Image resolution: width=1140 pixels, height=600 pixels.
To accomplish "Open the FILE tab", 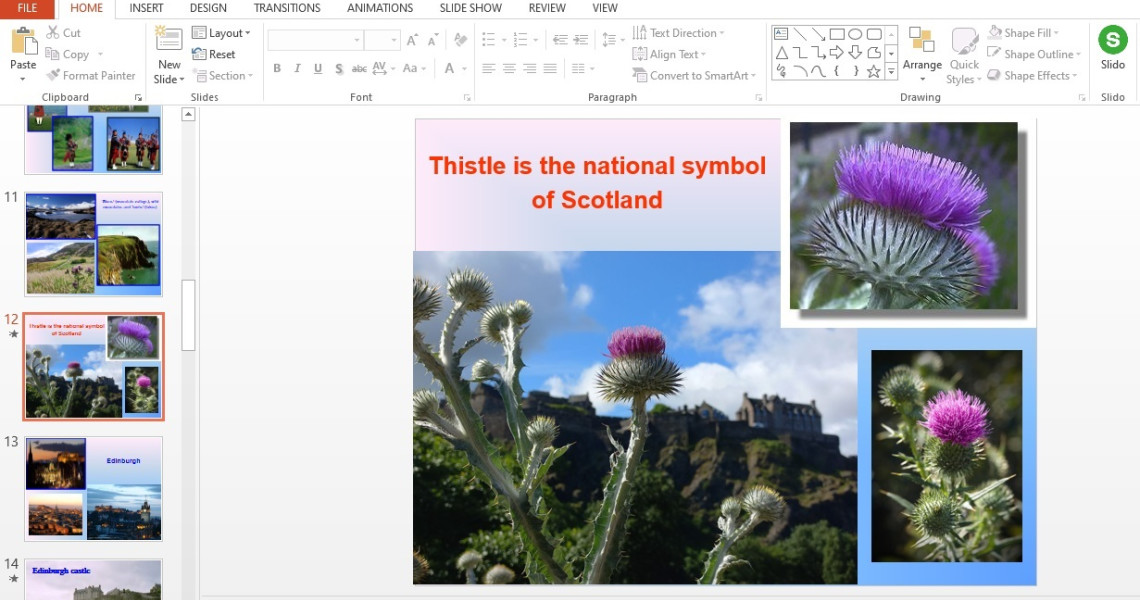I will (27, 8).
